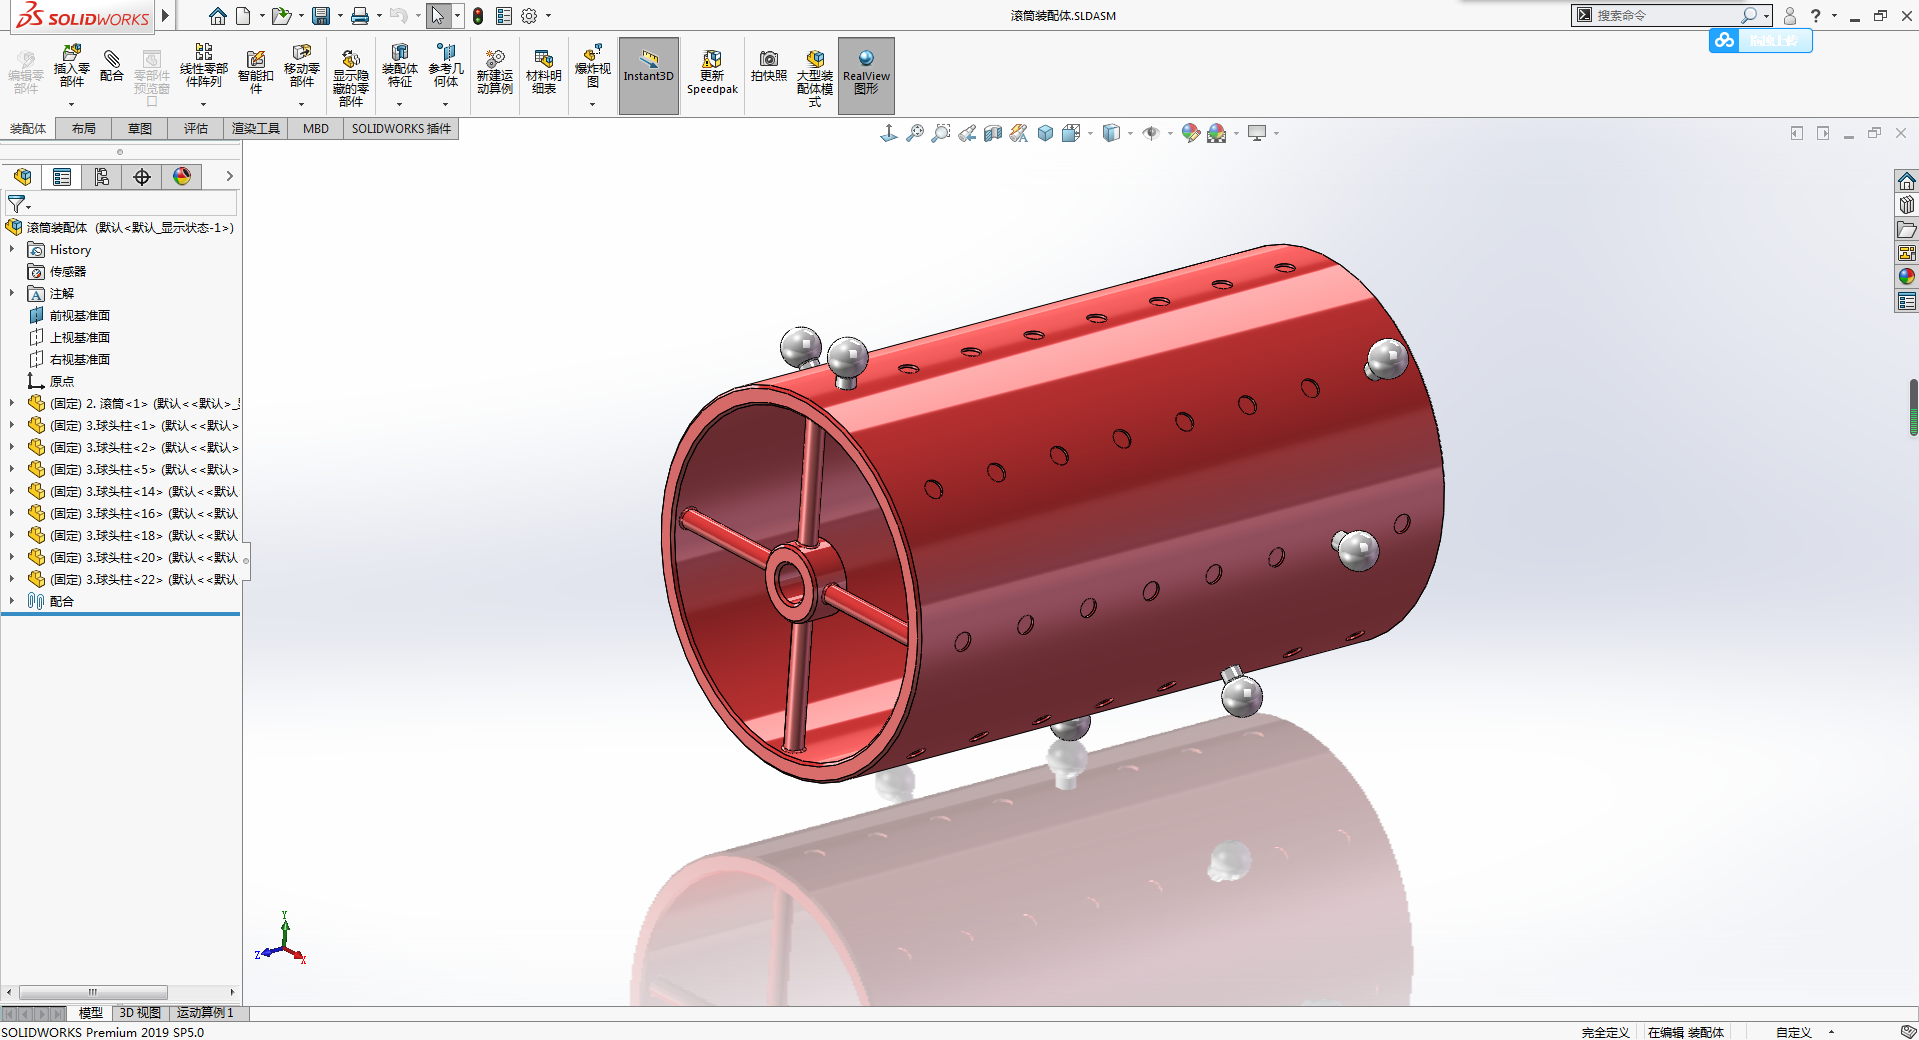Expand the 注解 annotations node
Screen dimensions: 1919x1040
pyautogui.click(x=12, y=293)
